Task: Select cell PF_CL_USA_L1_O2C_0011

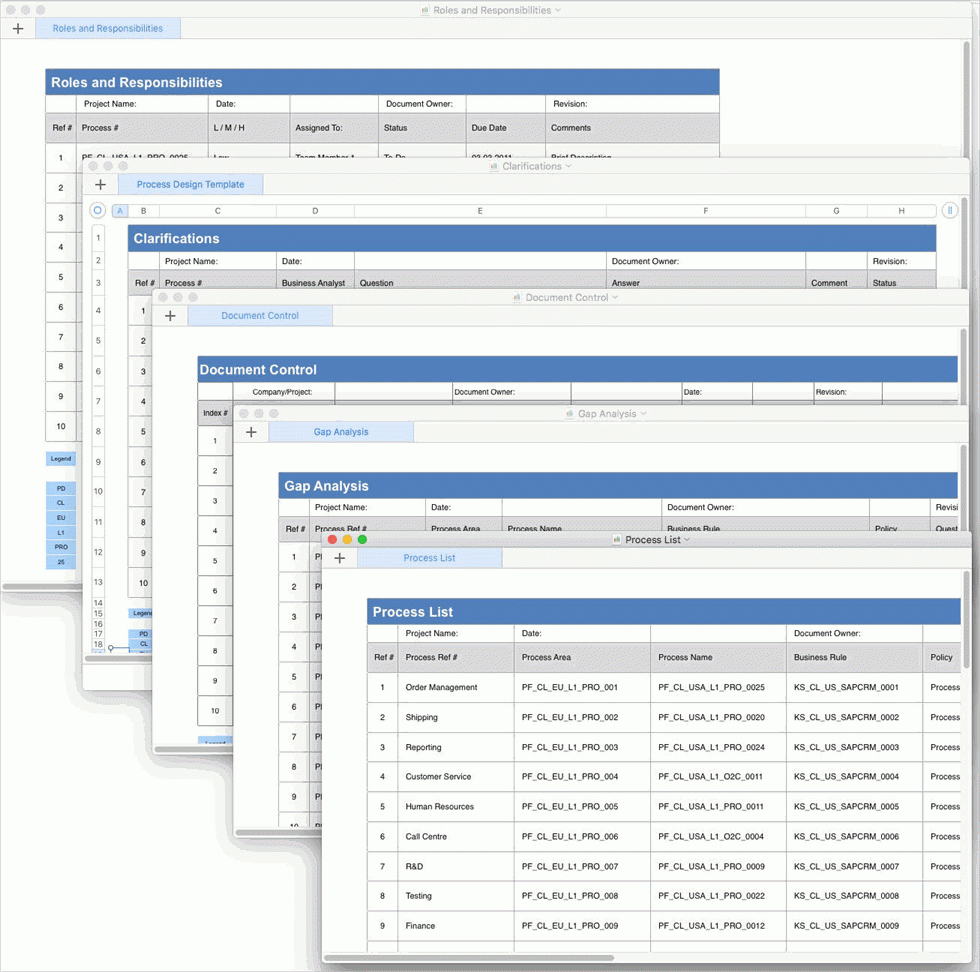Action: pyautogui.click(x=718, y=776)
